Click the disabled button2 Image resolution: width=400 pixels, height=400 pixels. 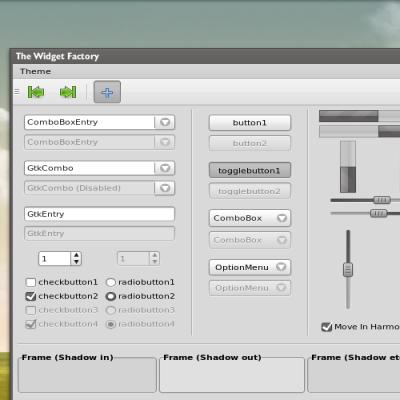[x=250, y=143]
